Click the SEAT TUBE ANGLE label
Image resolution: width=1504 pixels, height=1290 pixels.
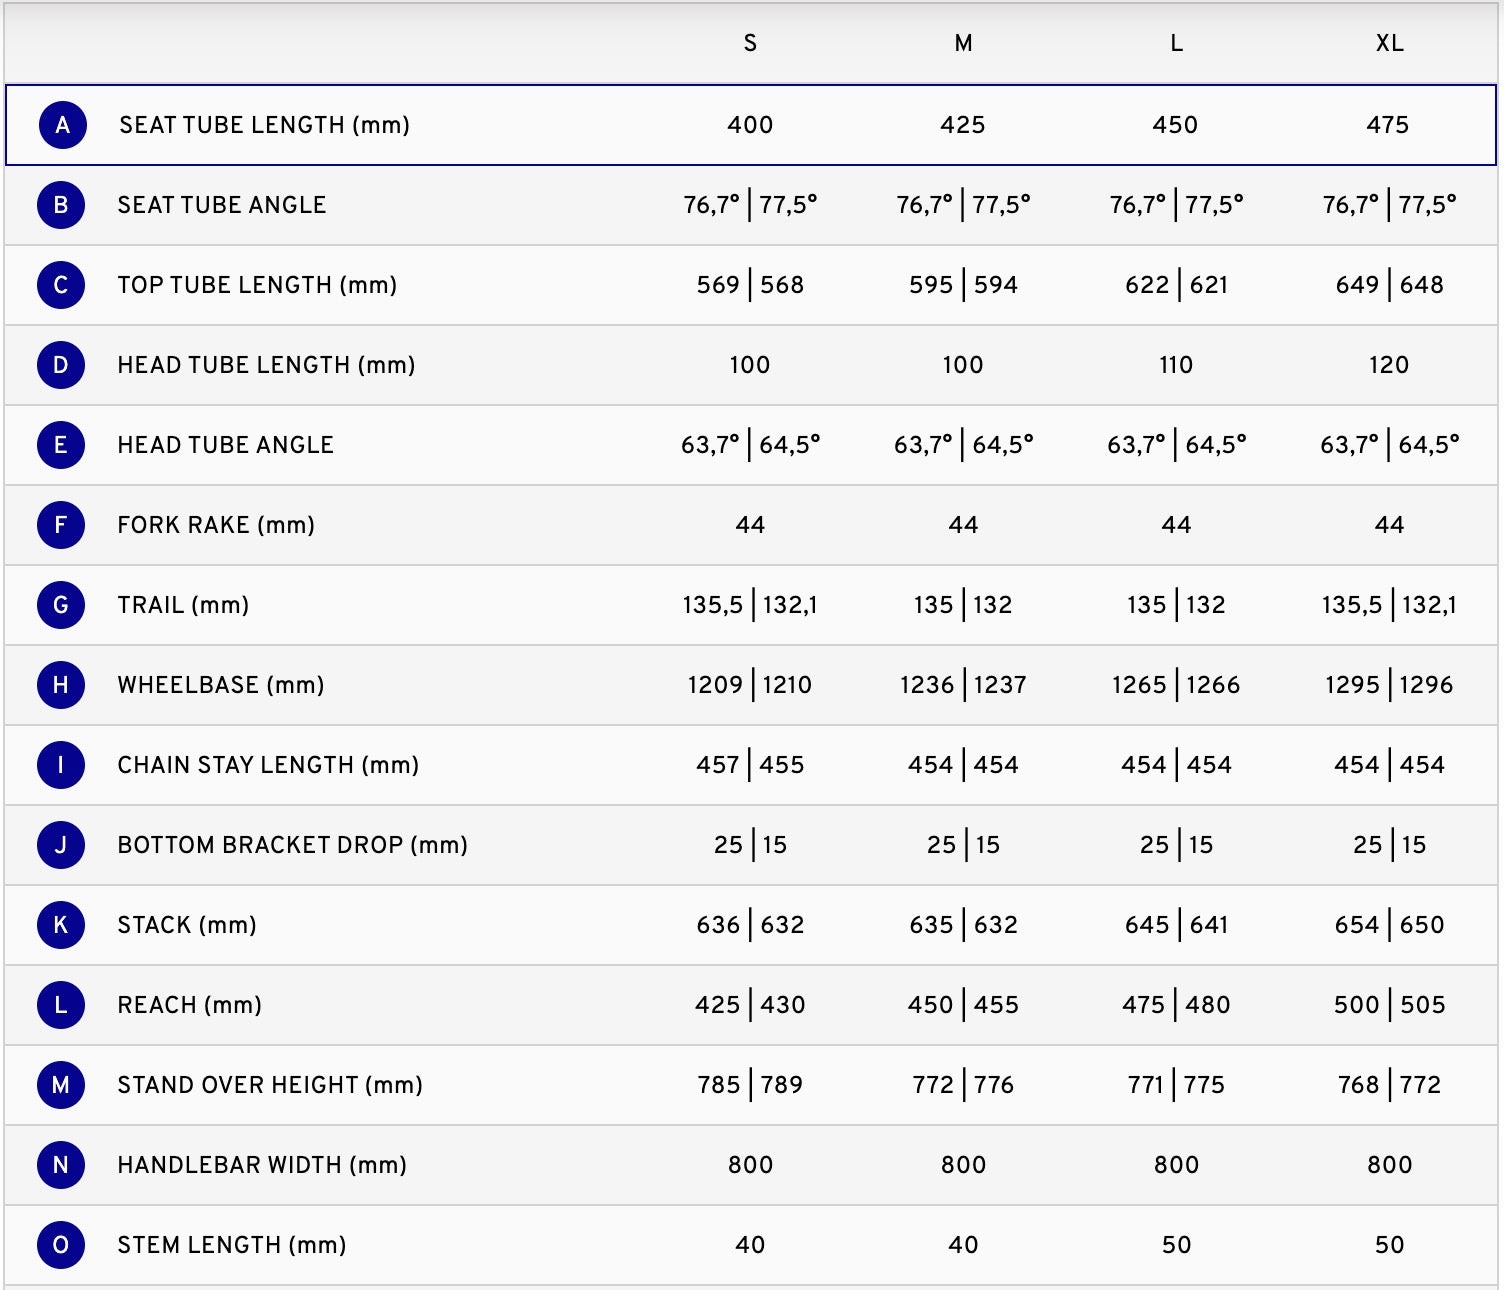222,205
